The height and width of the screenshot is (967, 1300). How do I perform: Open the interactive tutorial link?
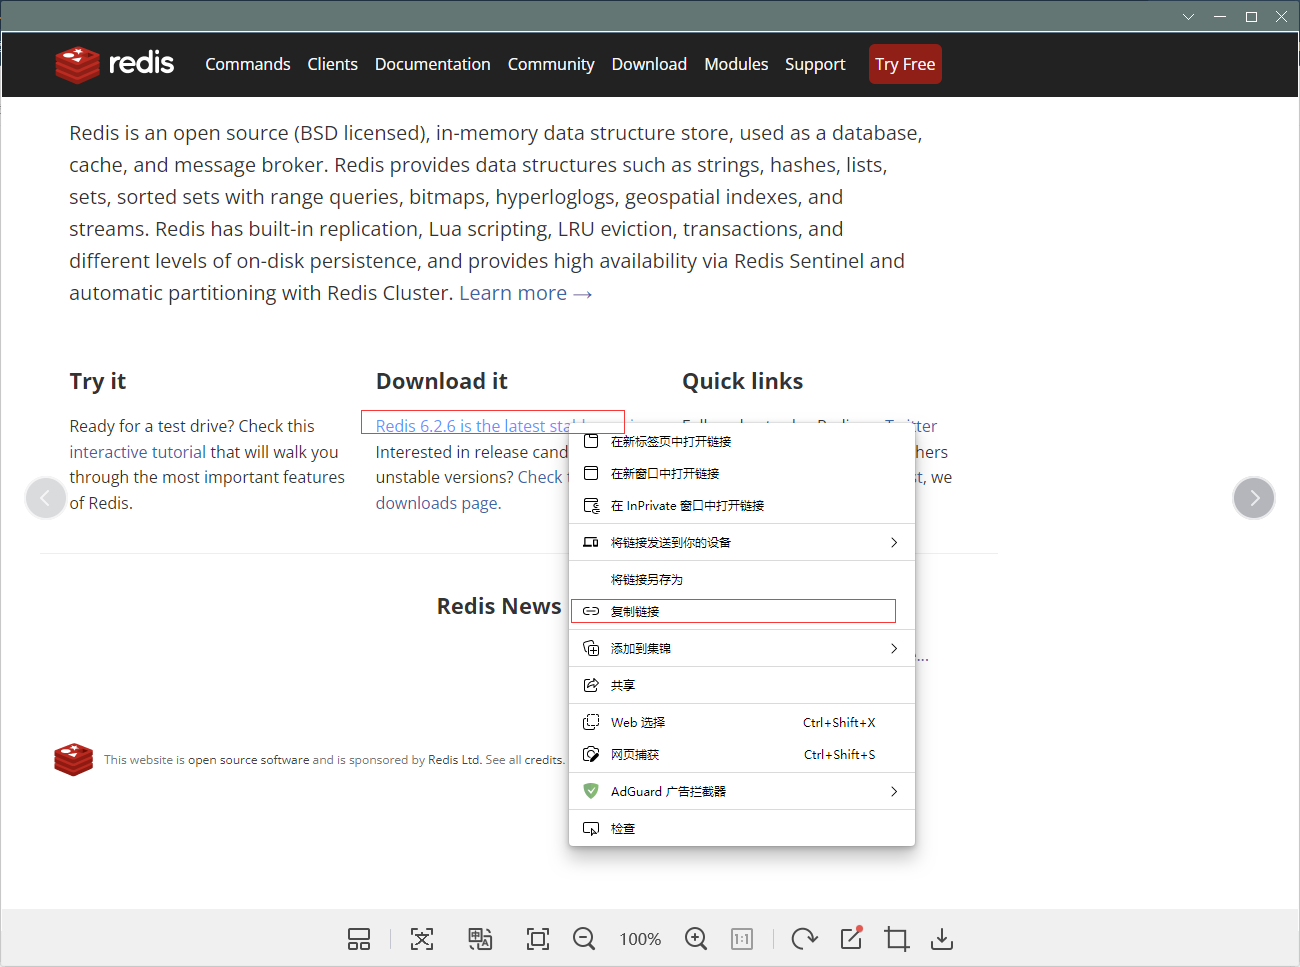(x=137, y=452)
